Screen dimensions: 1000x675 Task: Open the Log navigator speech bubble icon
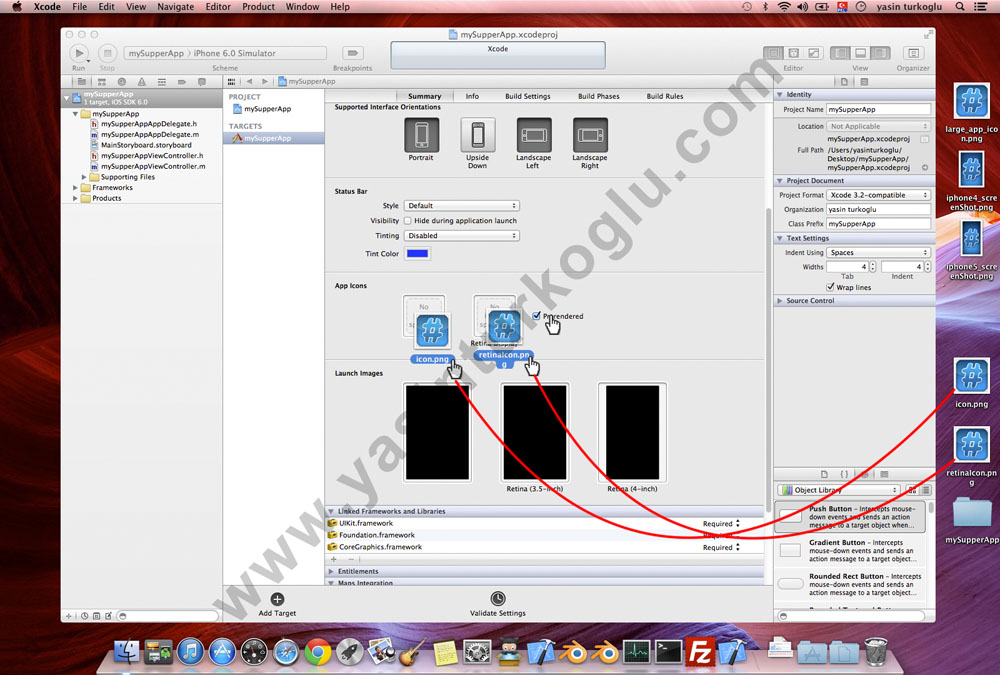(202, 82)
